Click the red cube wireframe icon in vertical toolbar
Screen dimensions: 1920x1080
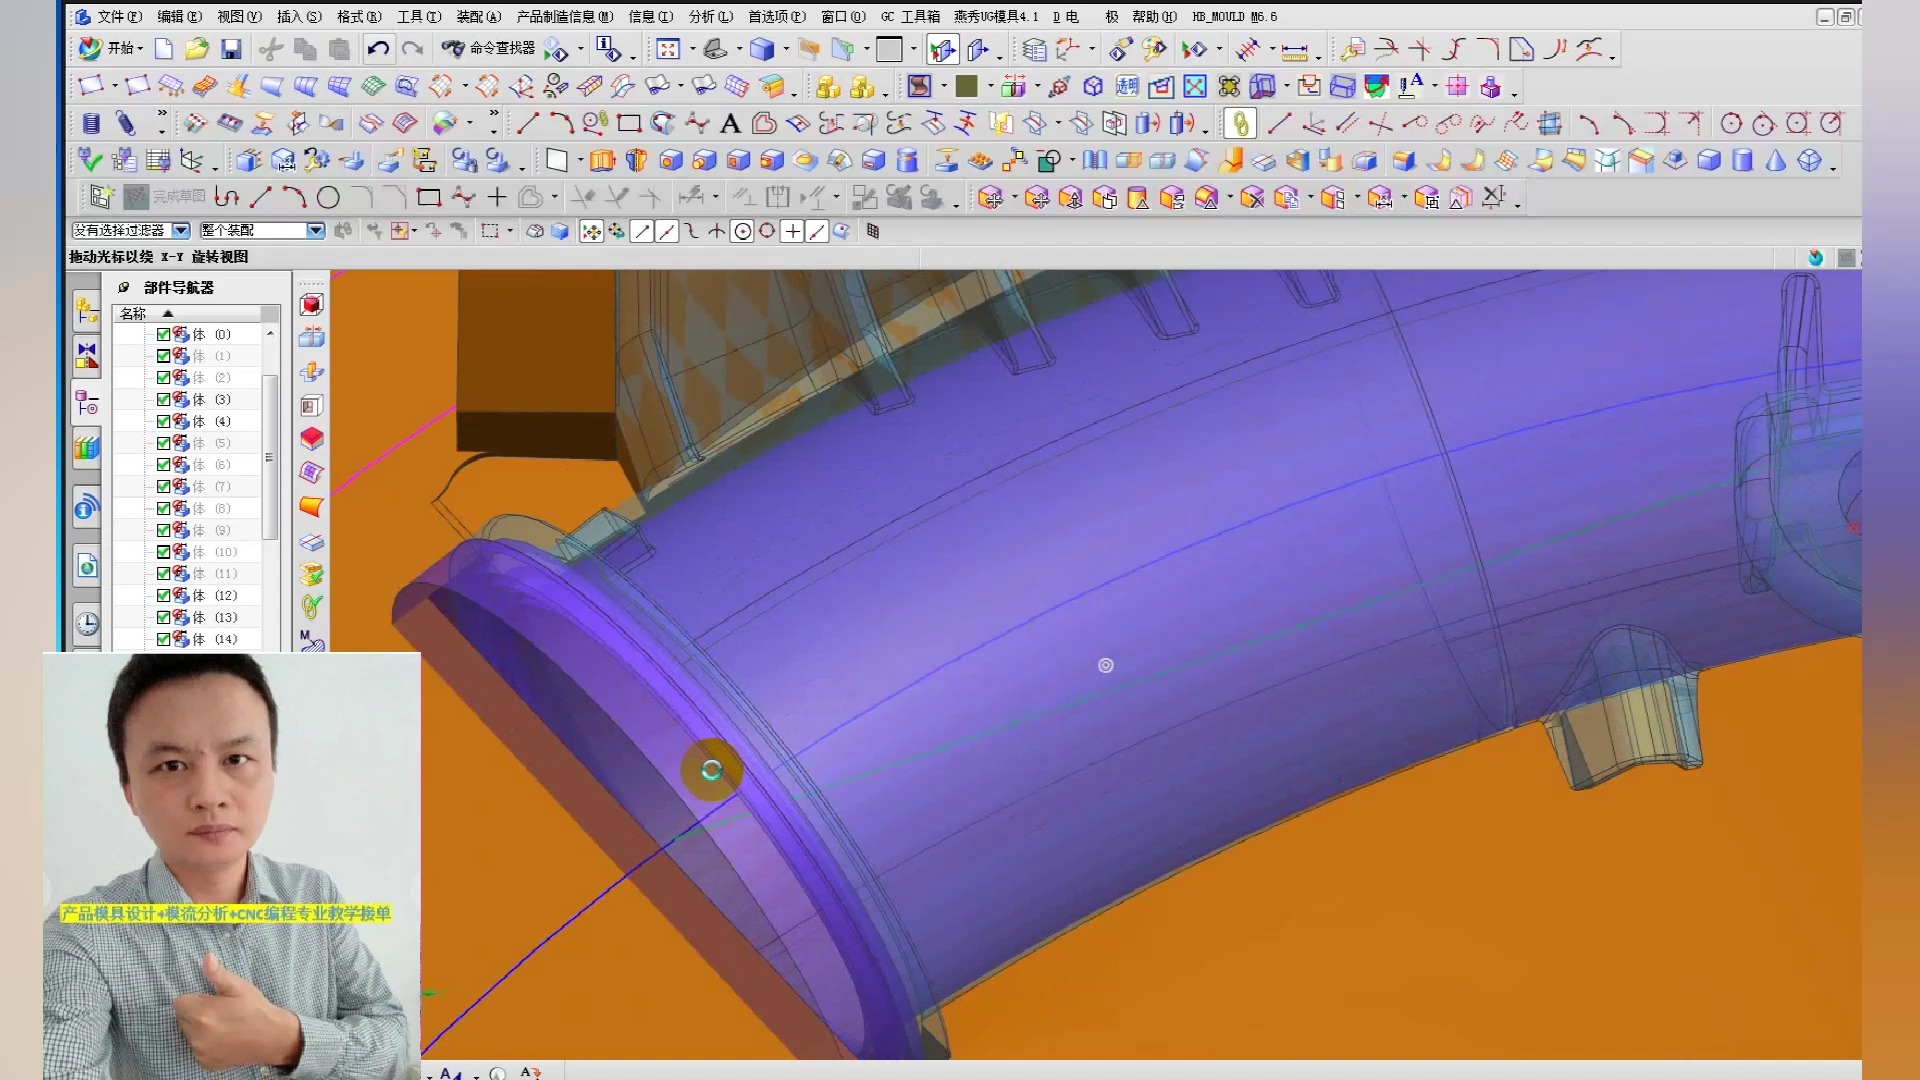[x=312, y=304]
